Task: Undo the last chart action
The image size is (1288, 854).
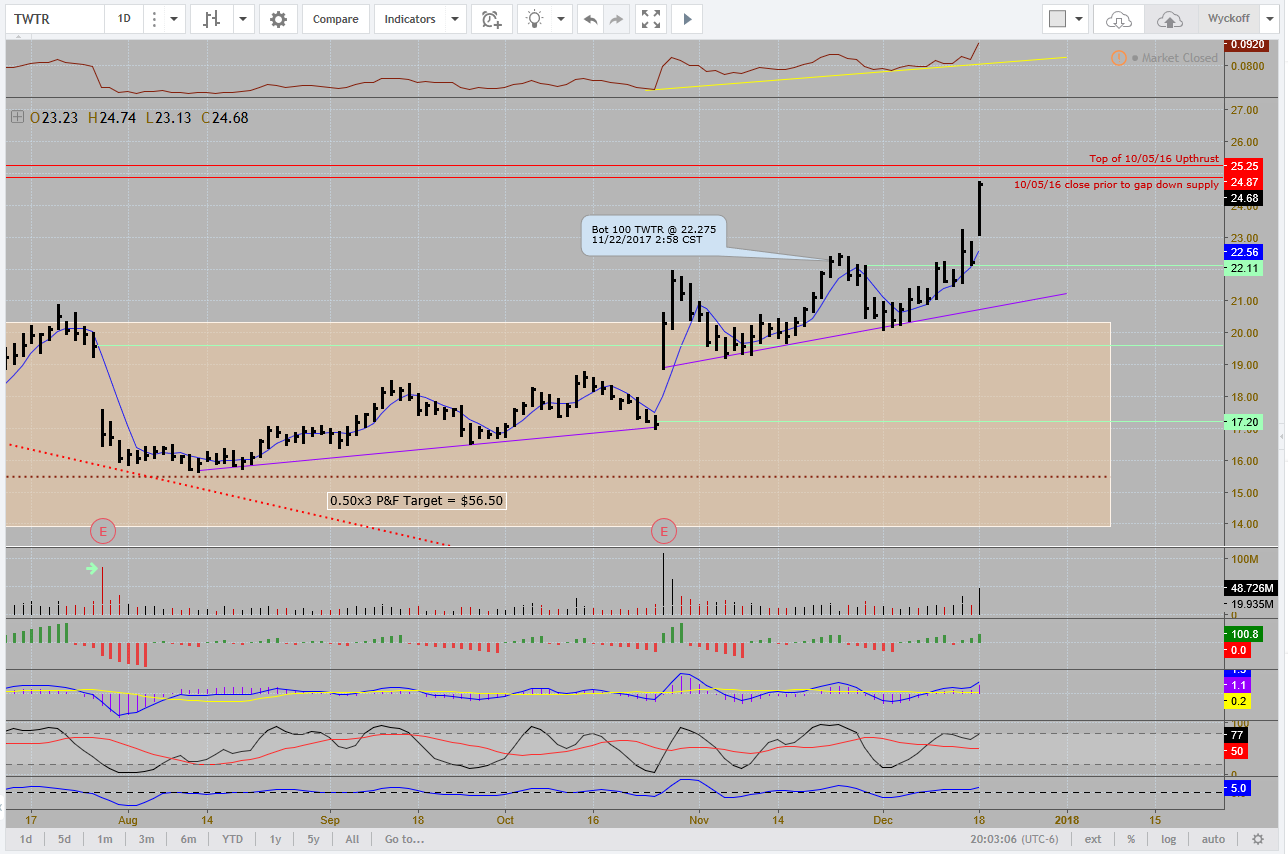Action: (x=591, y=19)
